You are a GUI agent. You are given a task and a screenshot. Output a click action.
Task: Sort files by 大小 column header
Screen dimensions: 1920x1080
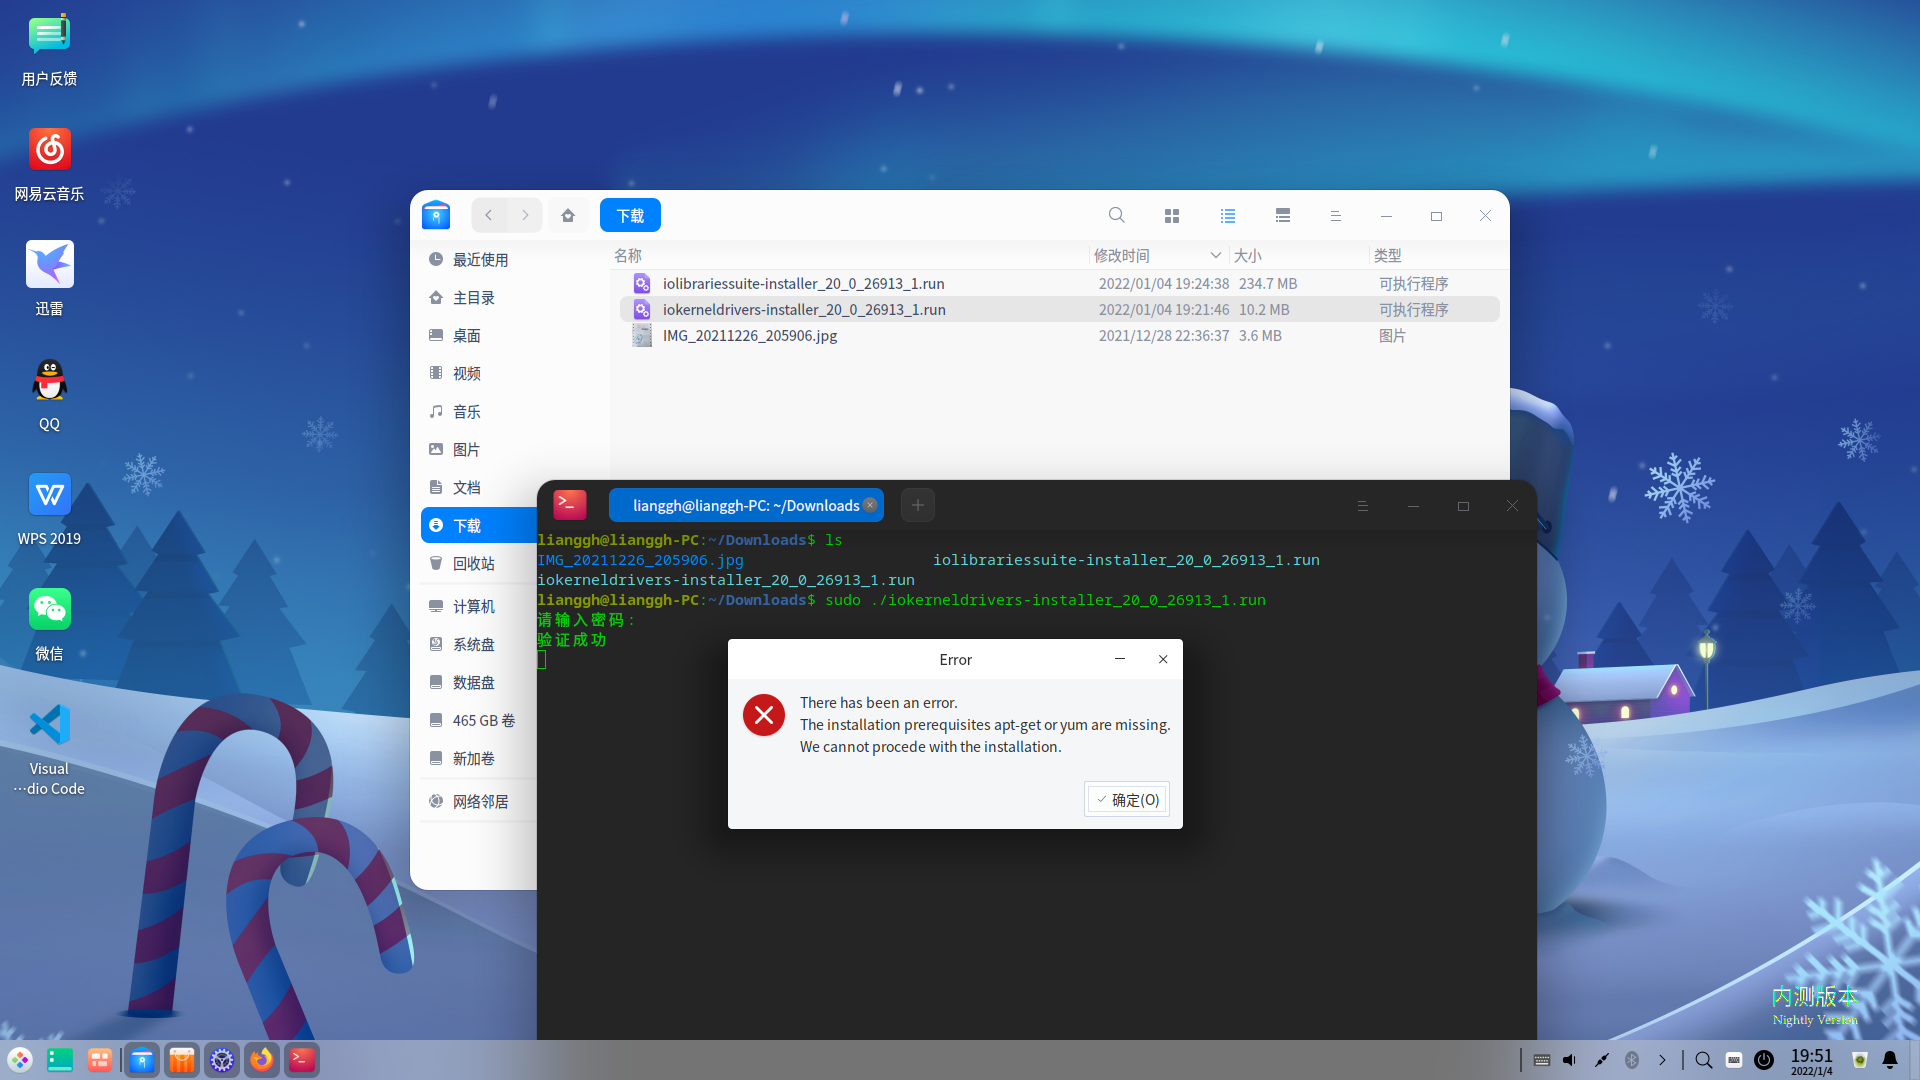1247,256
